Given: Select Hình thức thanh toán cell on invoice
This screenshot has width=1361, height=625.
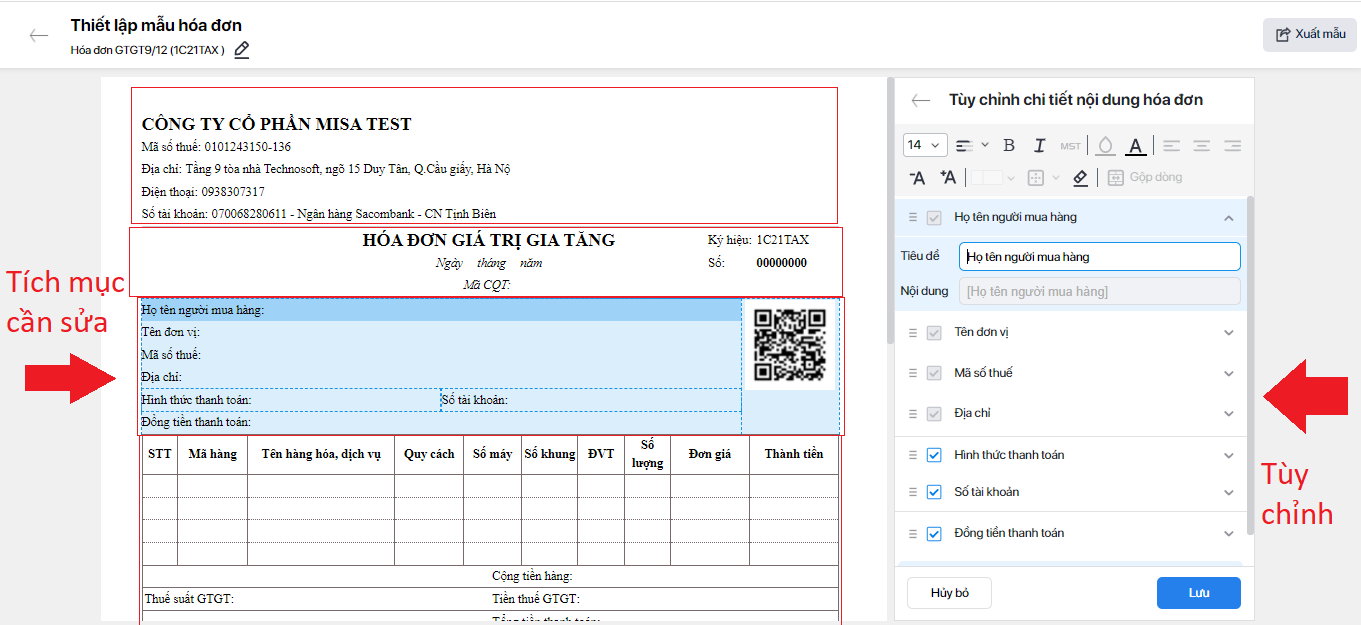Looking at the screenshot, I should point(290,400).
